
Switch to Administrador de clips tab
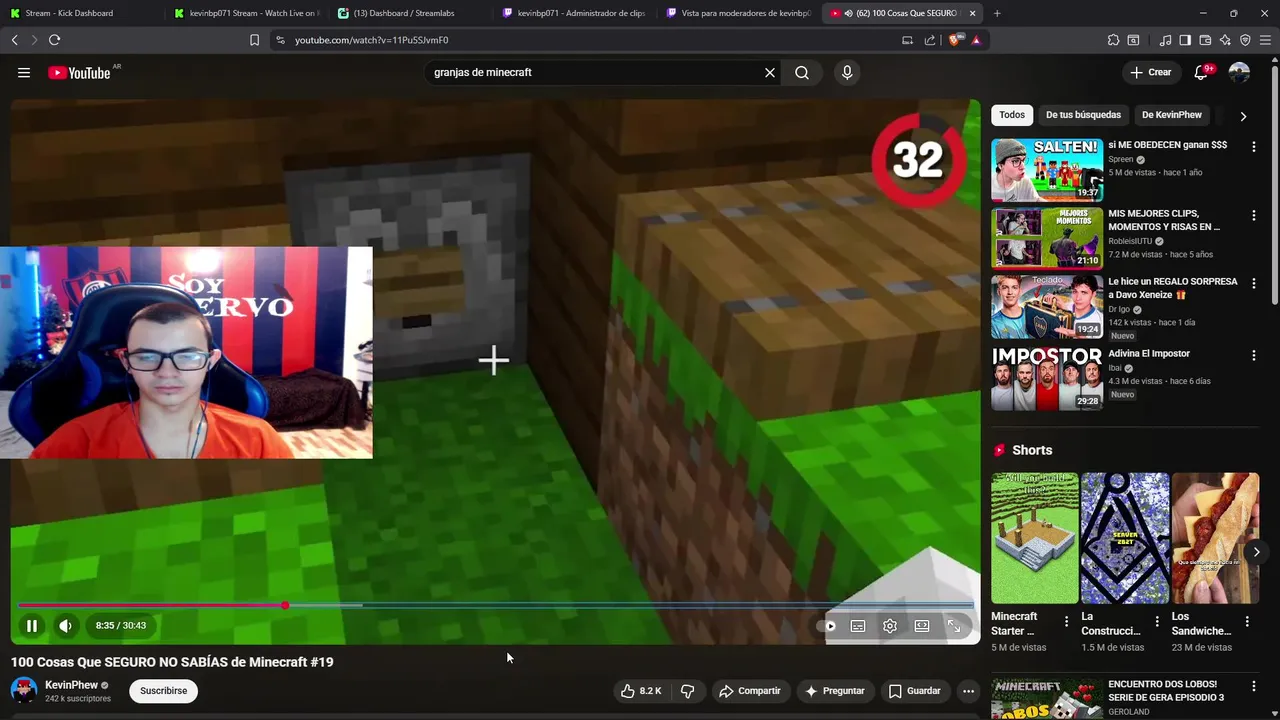pos(575,13)
